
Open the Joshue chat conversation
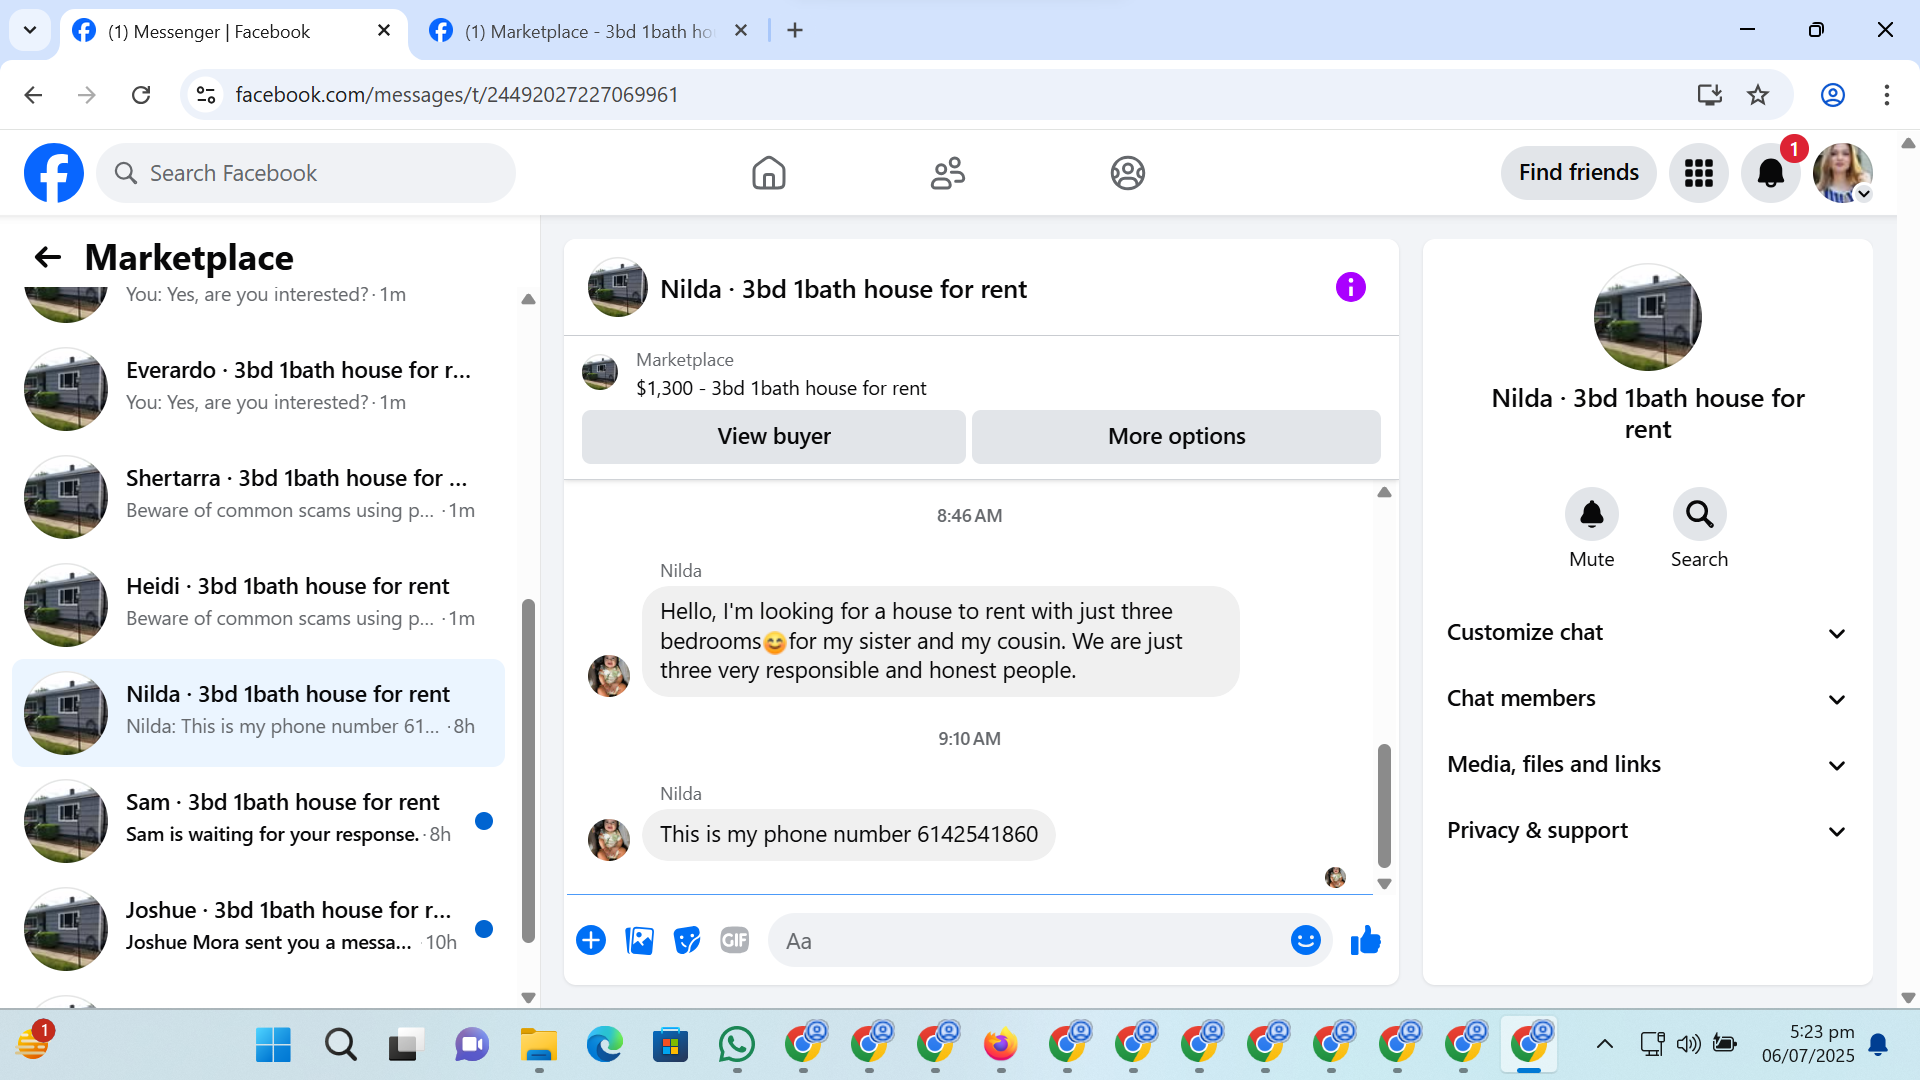(x=258, y=929)
